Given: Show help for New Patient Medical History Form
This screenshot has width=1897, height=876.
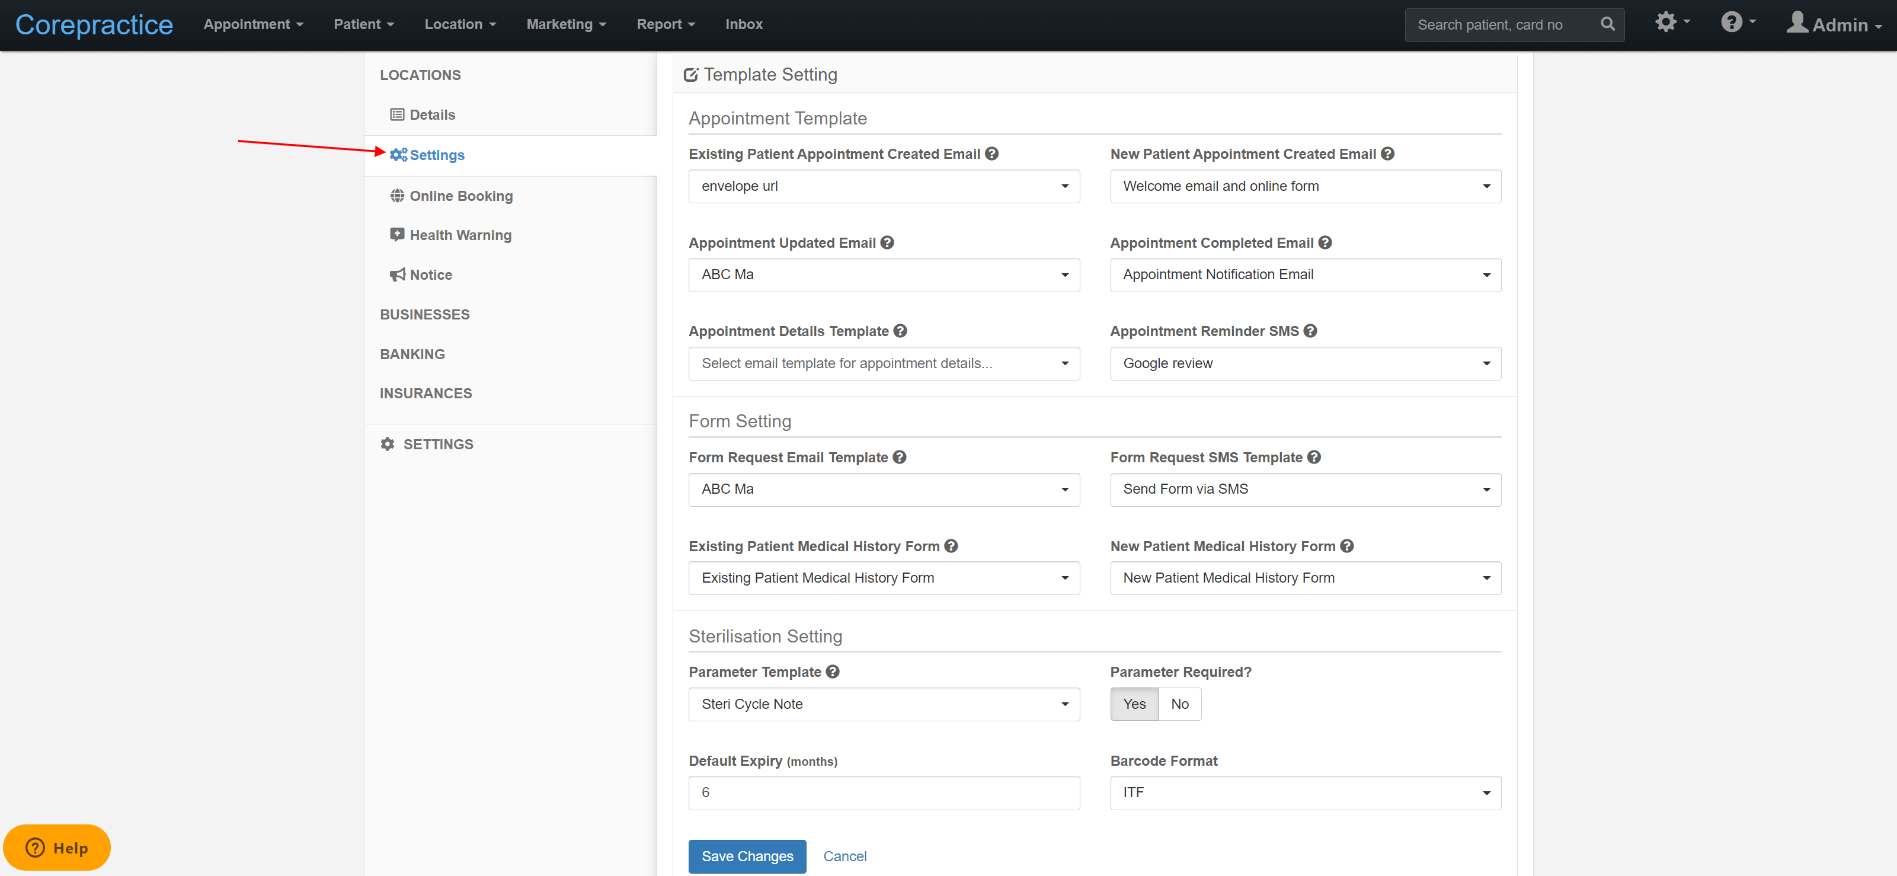Looking at the screenshot, I should tap(1347, 546).
